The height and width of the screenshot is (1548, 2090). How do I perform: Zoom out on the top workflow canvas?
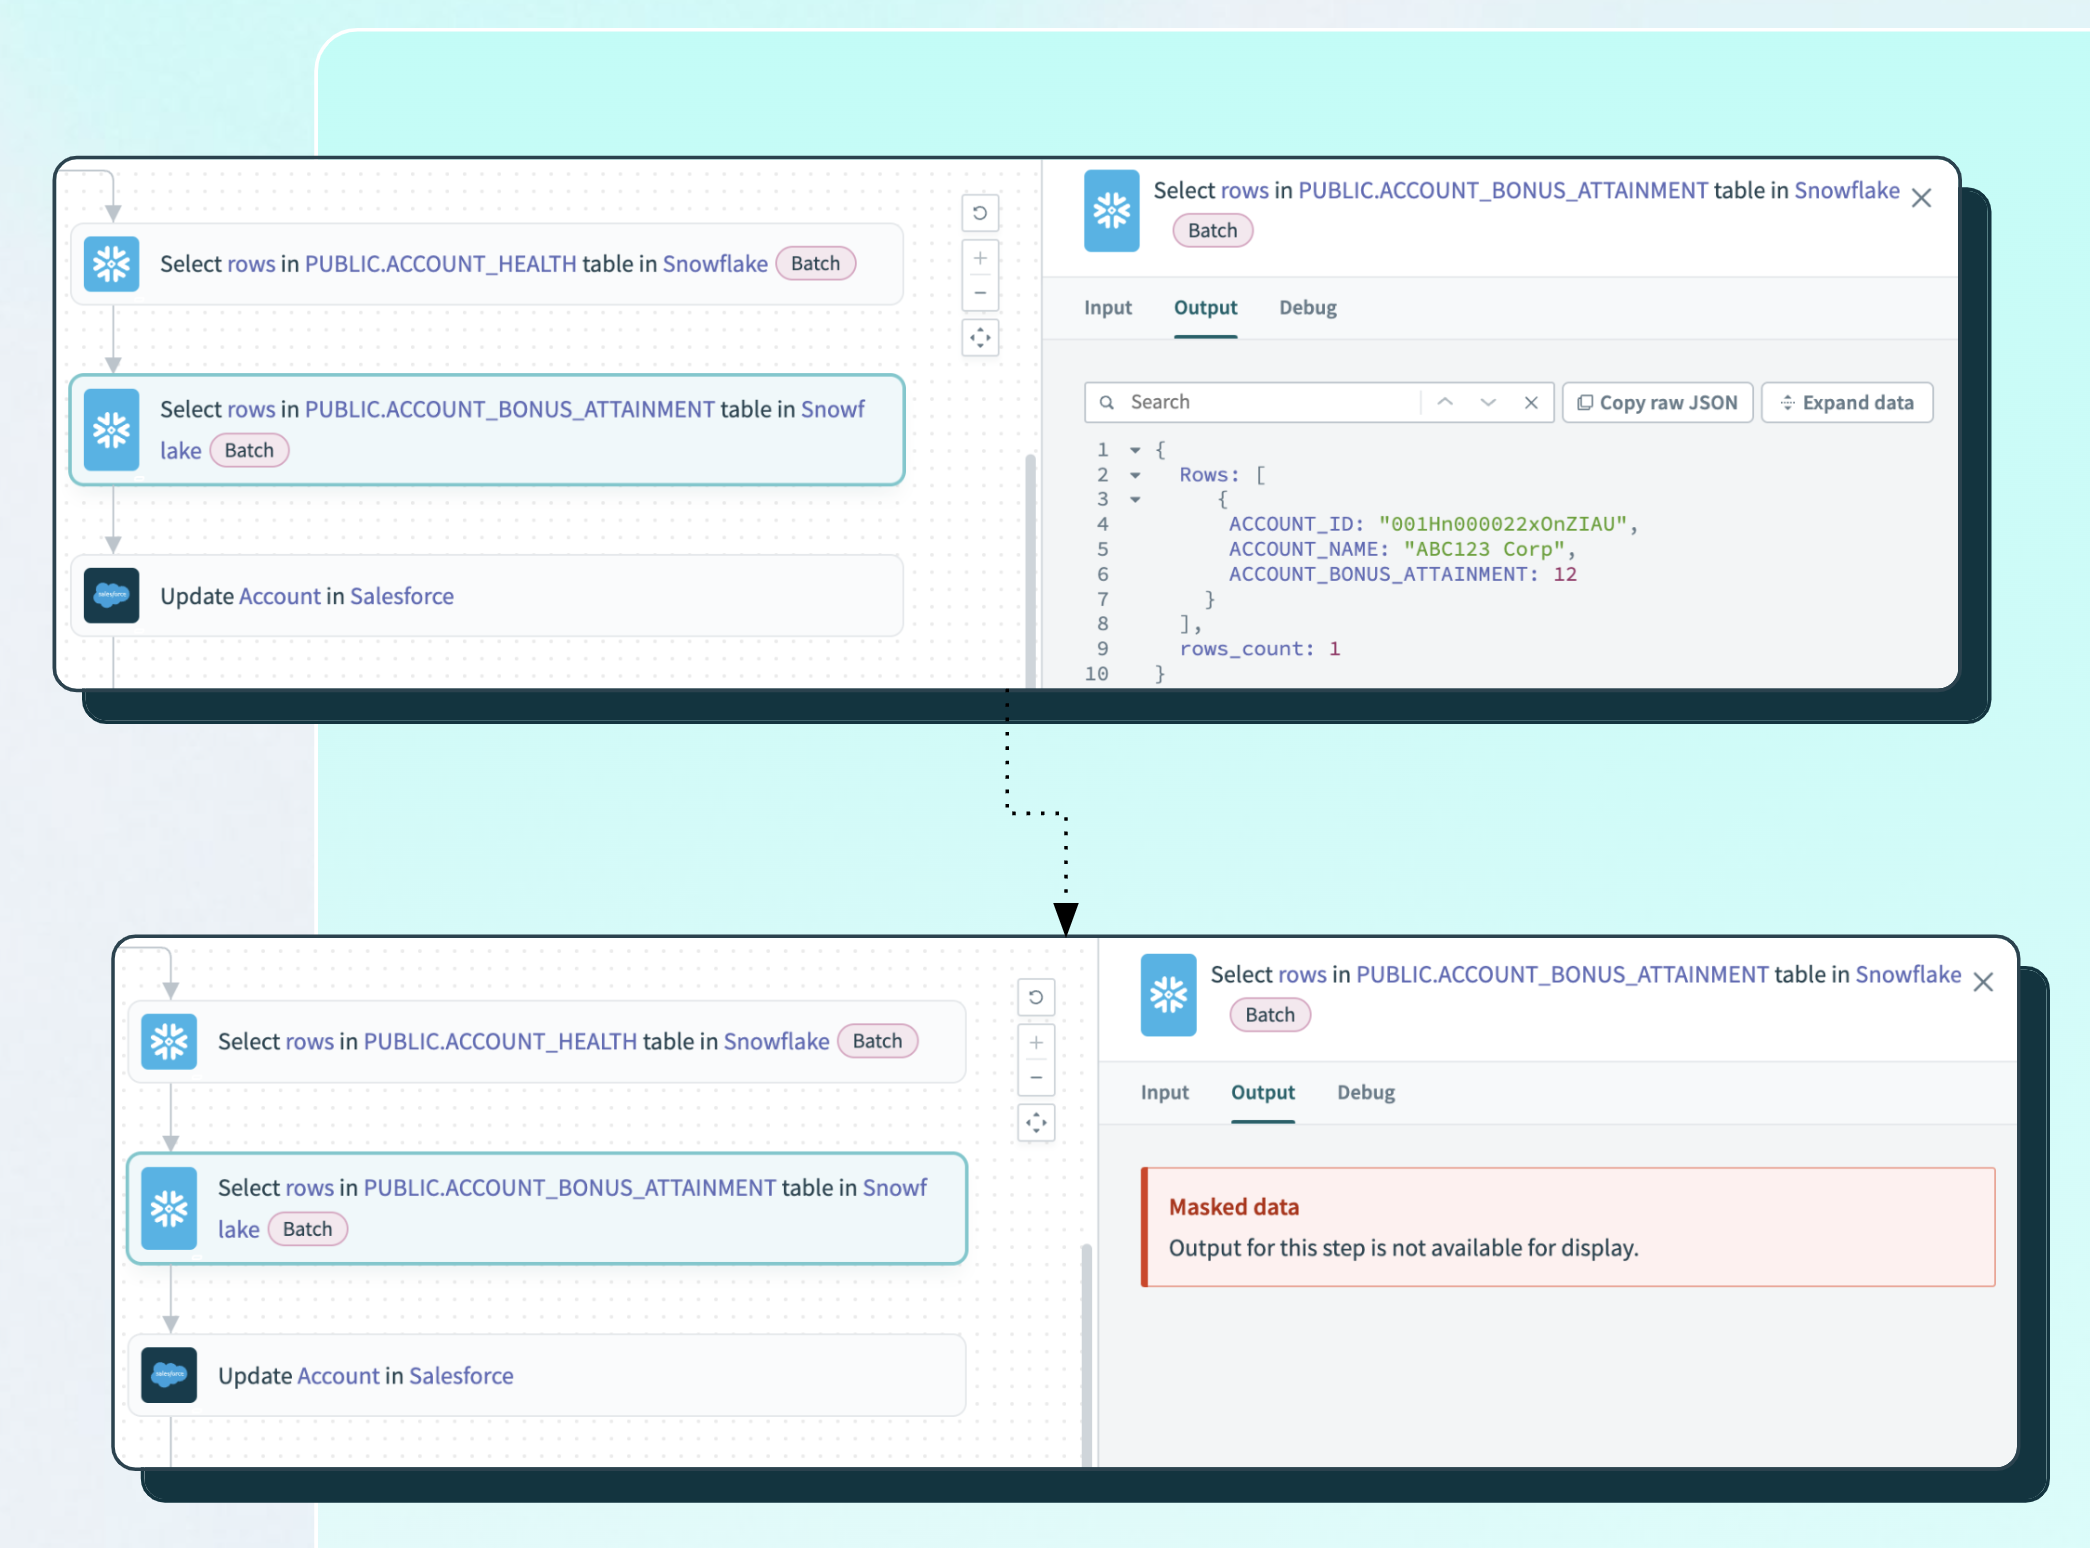[980, 293]
